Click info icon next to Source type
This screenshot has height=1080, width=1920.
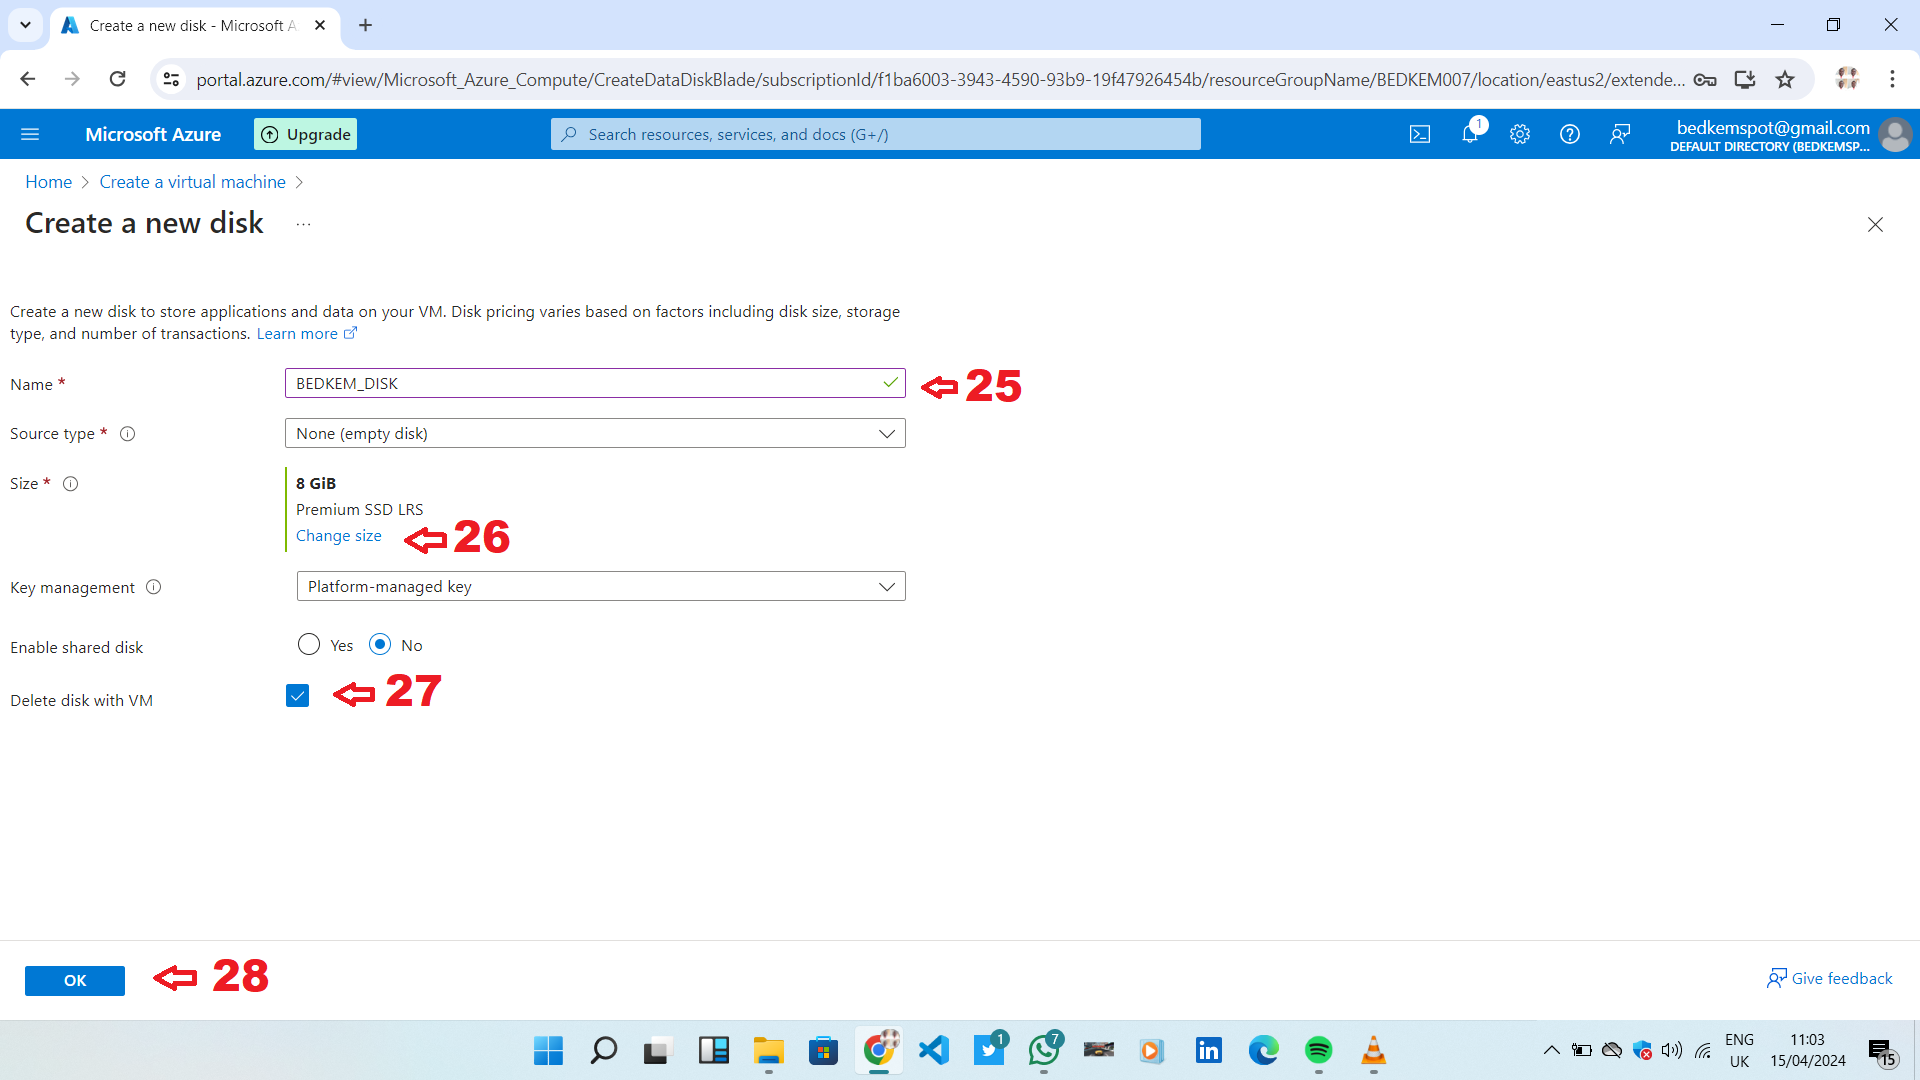click(127, 434)
